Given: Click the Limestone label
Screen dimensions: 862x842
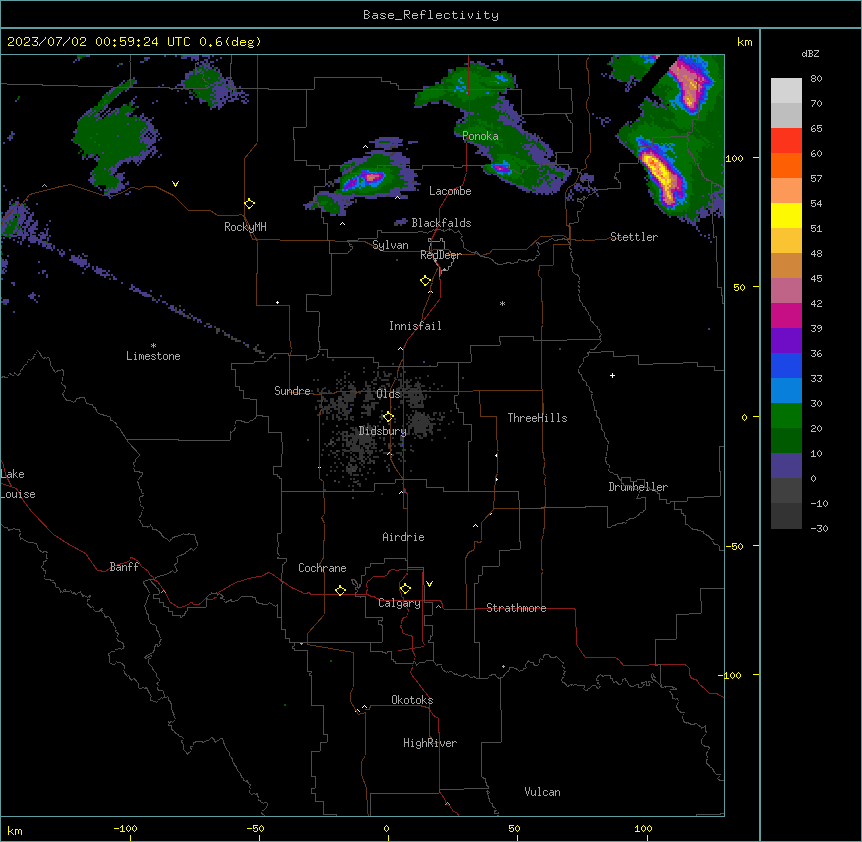Looking at the screenshot, I should click(x=153, y=356).
